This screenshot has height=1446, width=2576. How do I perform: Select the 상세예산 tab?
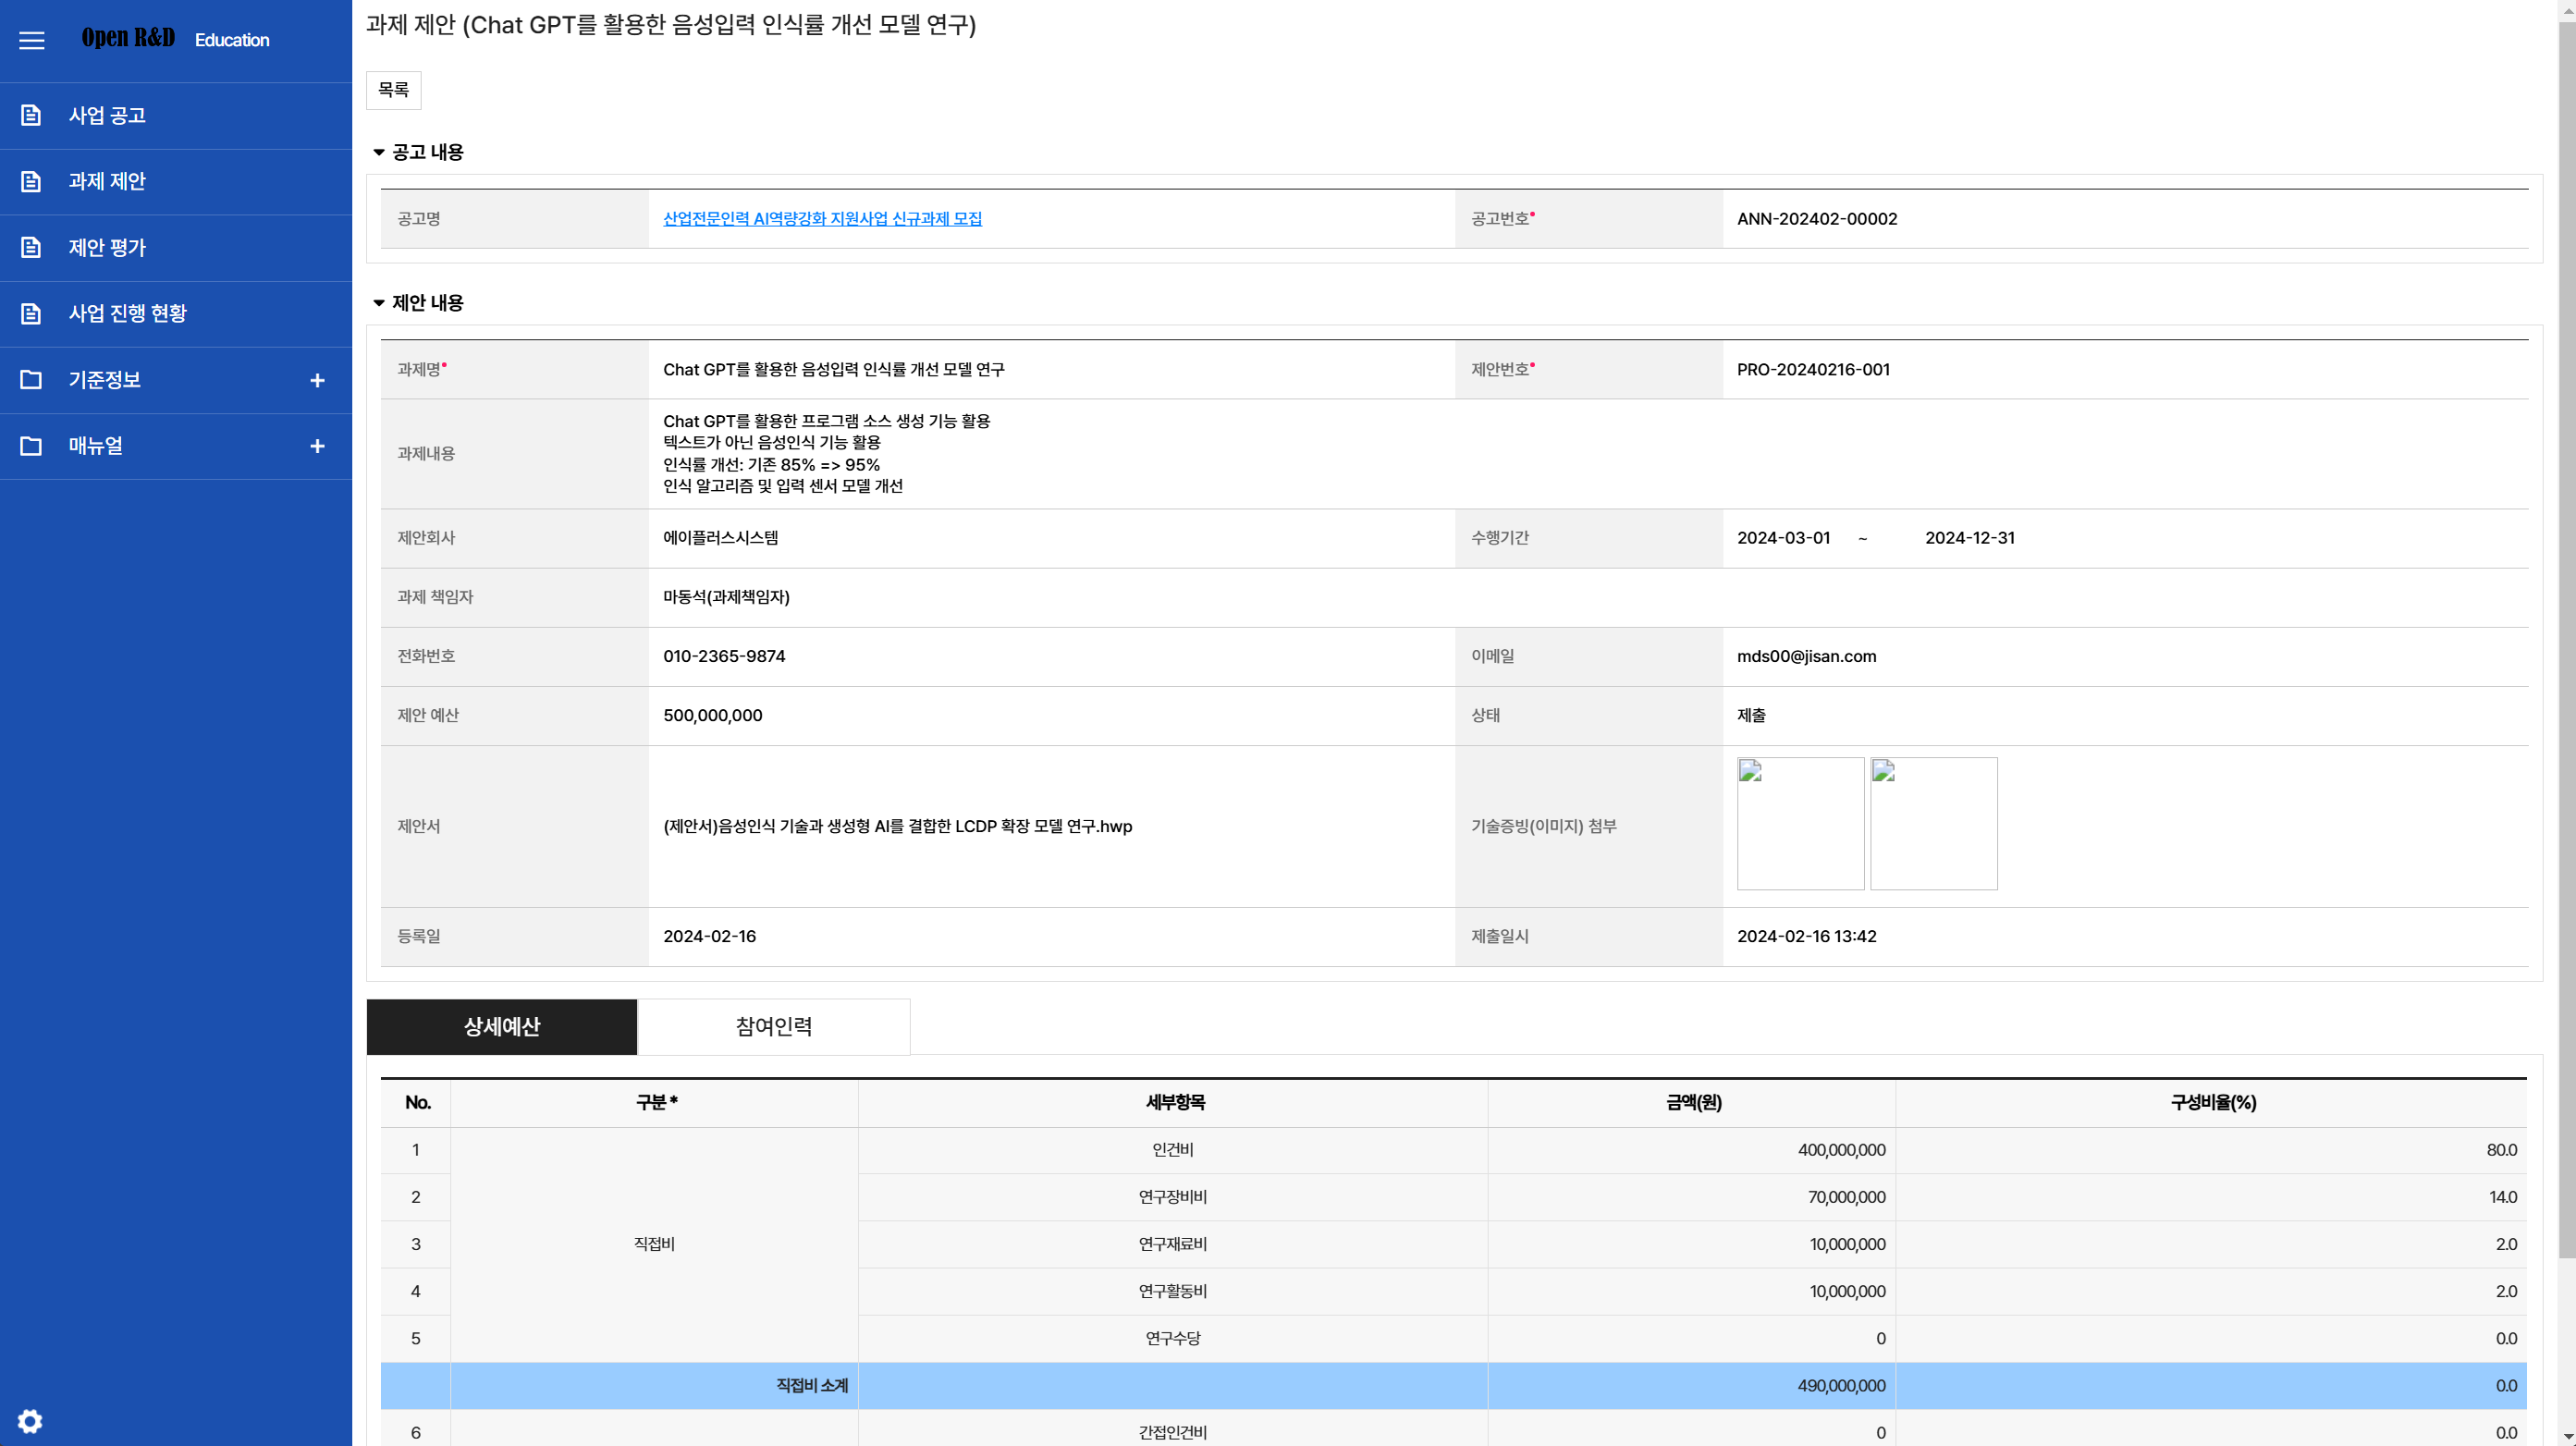501,1026
